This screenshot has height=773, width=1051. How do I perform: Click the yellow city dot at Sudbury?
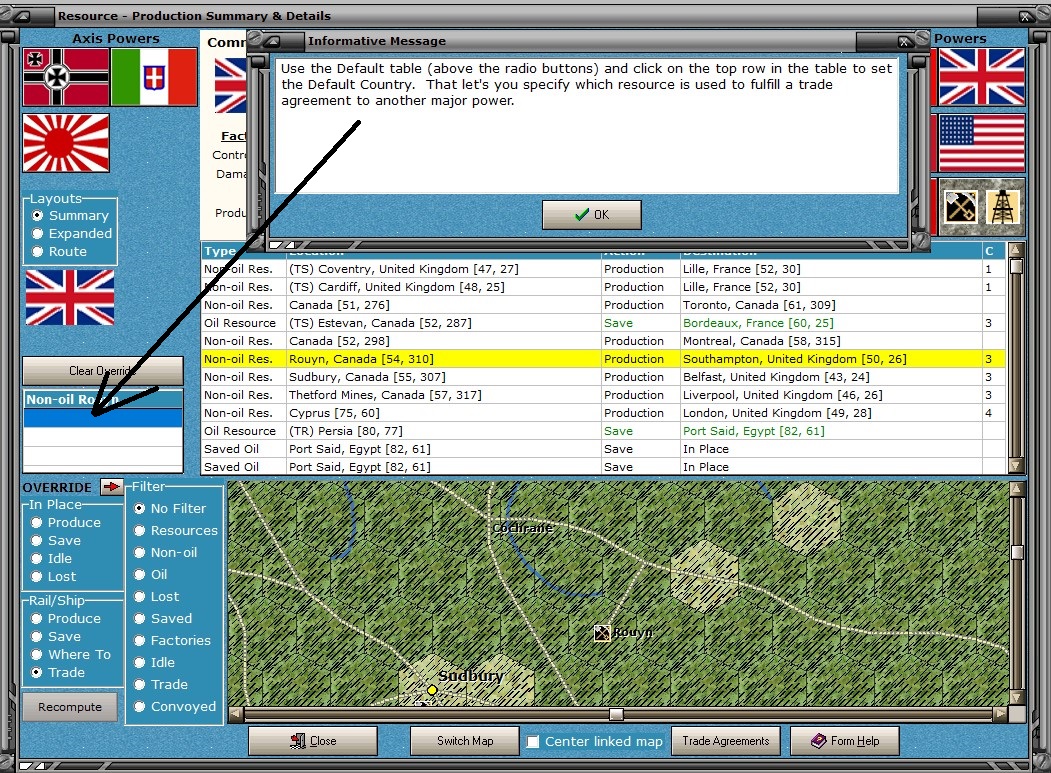(432, 690)
